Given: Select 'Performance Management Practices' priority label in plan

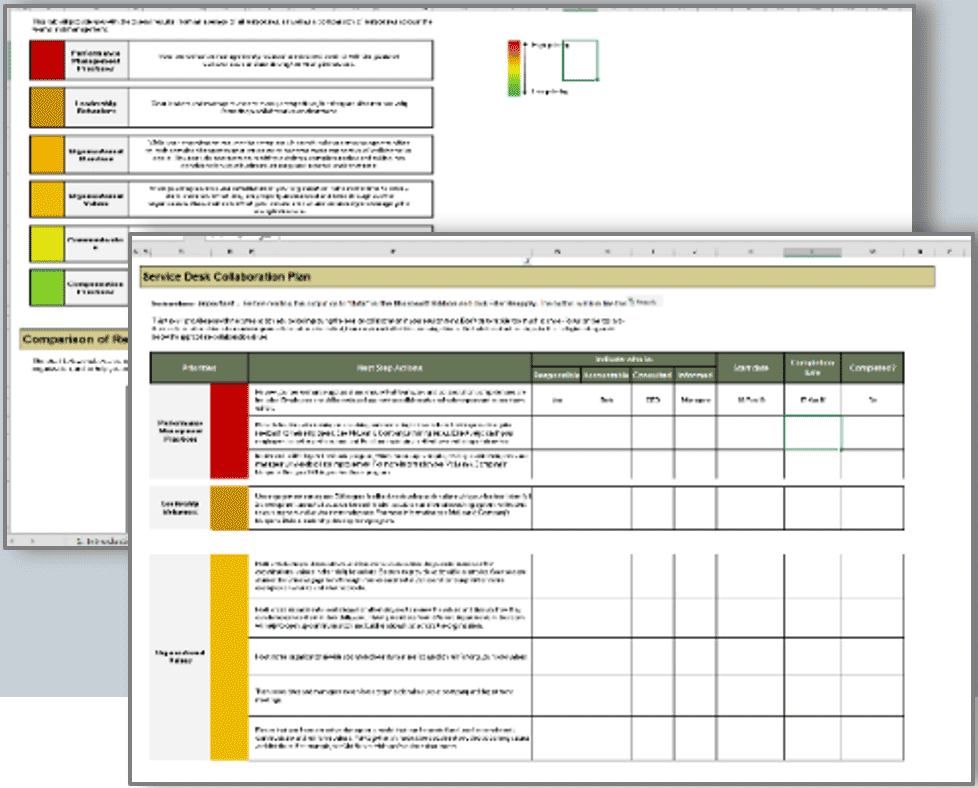Looking at the screenshot, I should (180, 431).
